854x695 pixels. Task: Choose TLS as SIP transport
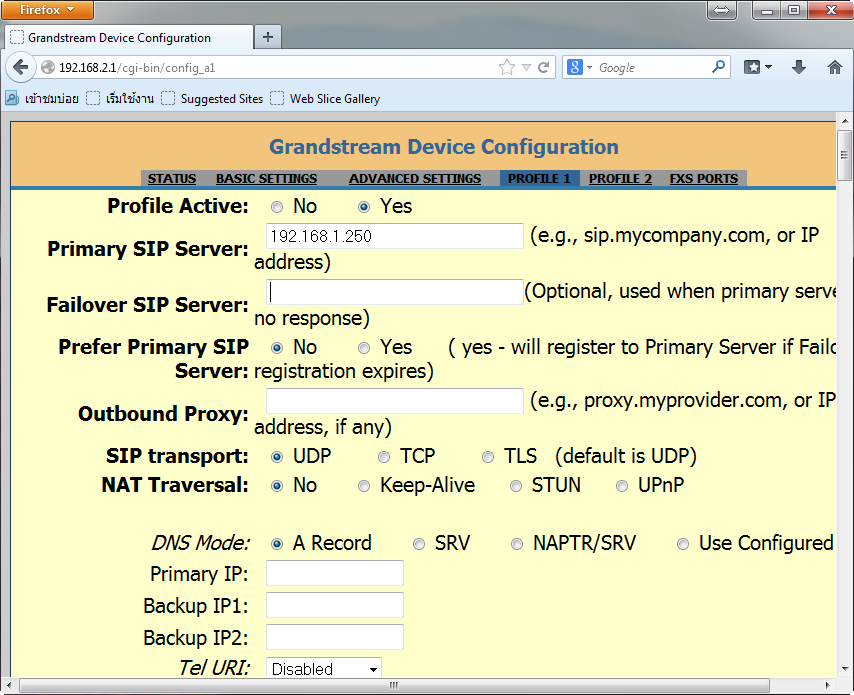(x=488, y=456)
